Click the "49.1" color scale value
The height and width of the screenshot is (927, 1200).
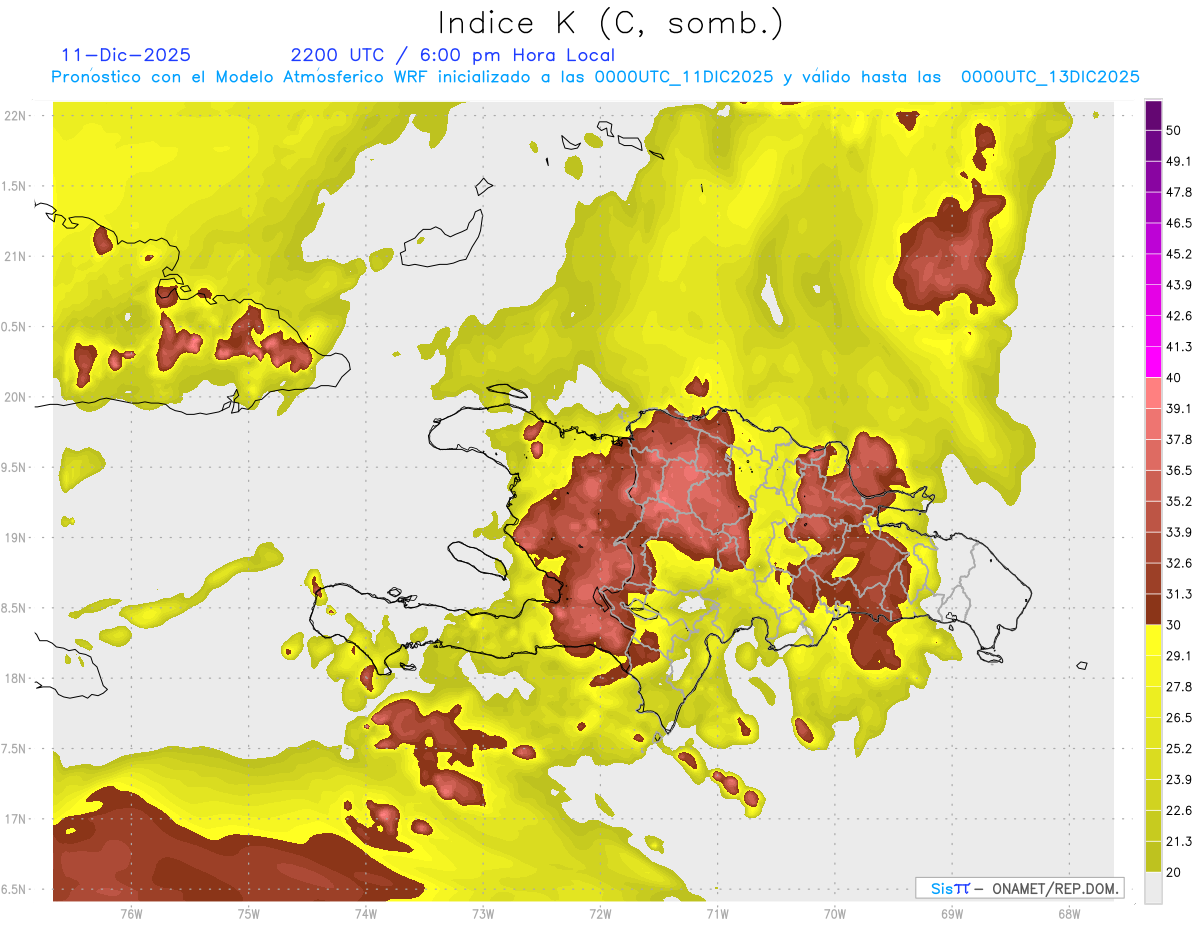tap(1179, 162)
